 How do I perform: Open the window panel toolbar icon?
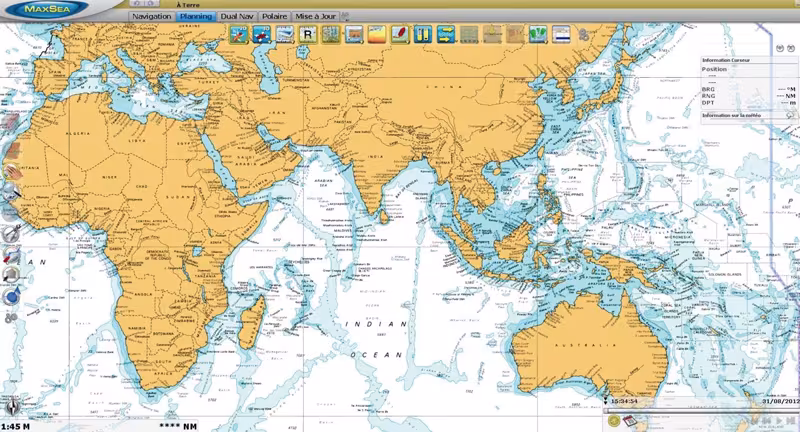point(561,35)
